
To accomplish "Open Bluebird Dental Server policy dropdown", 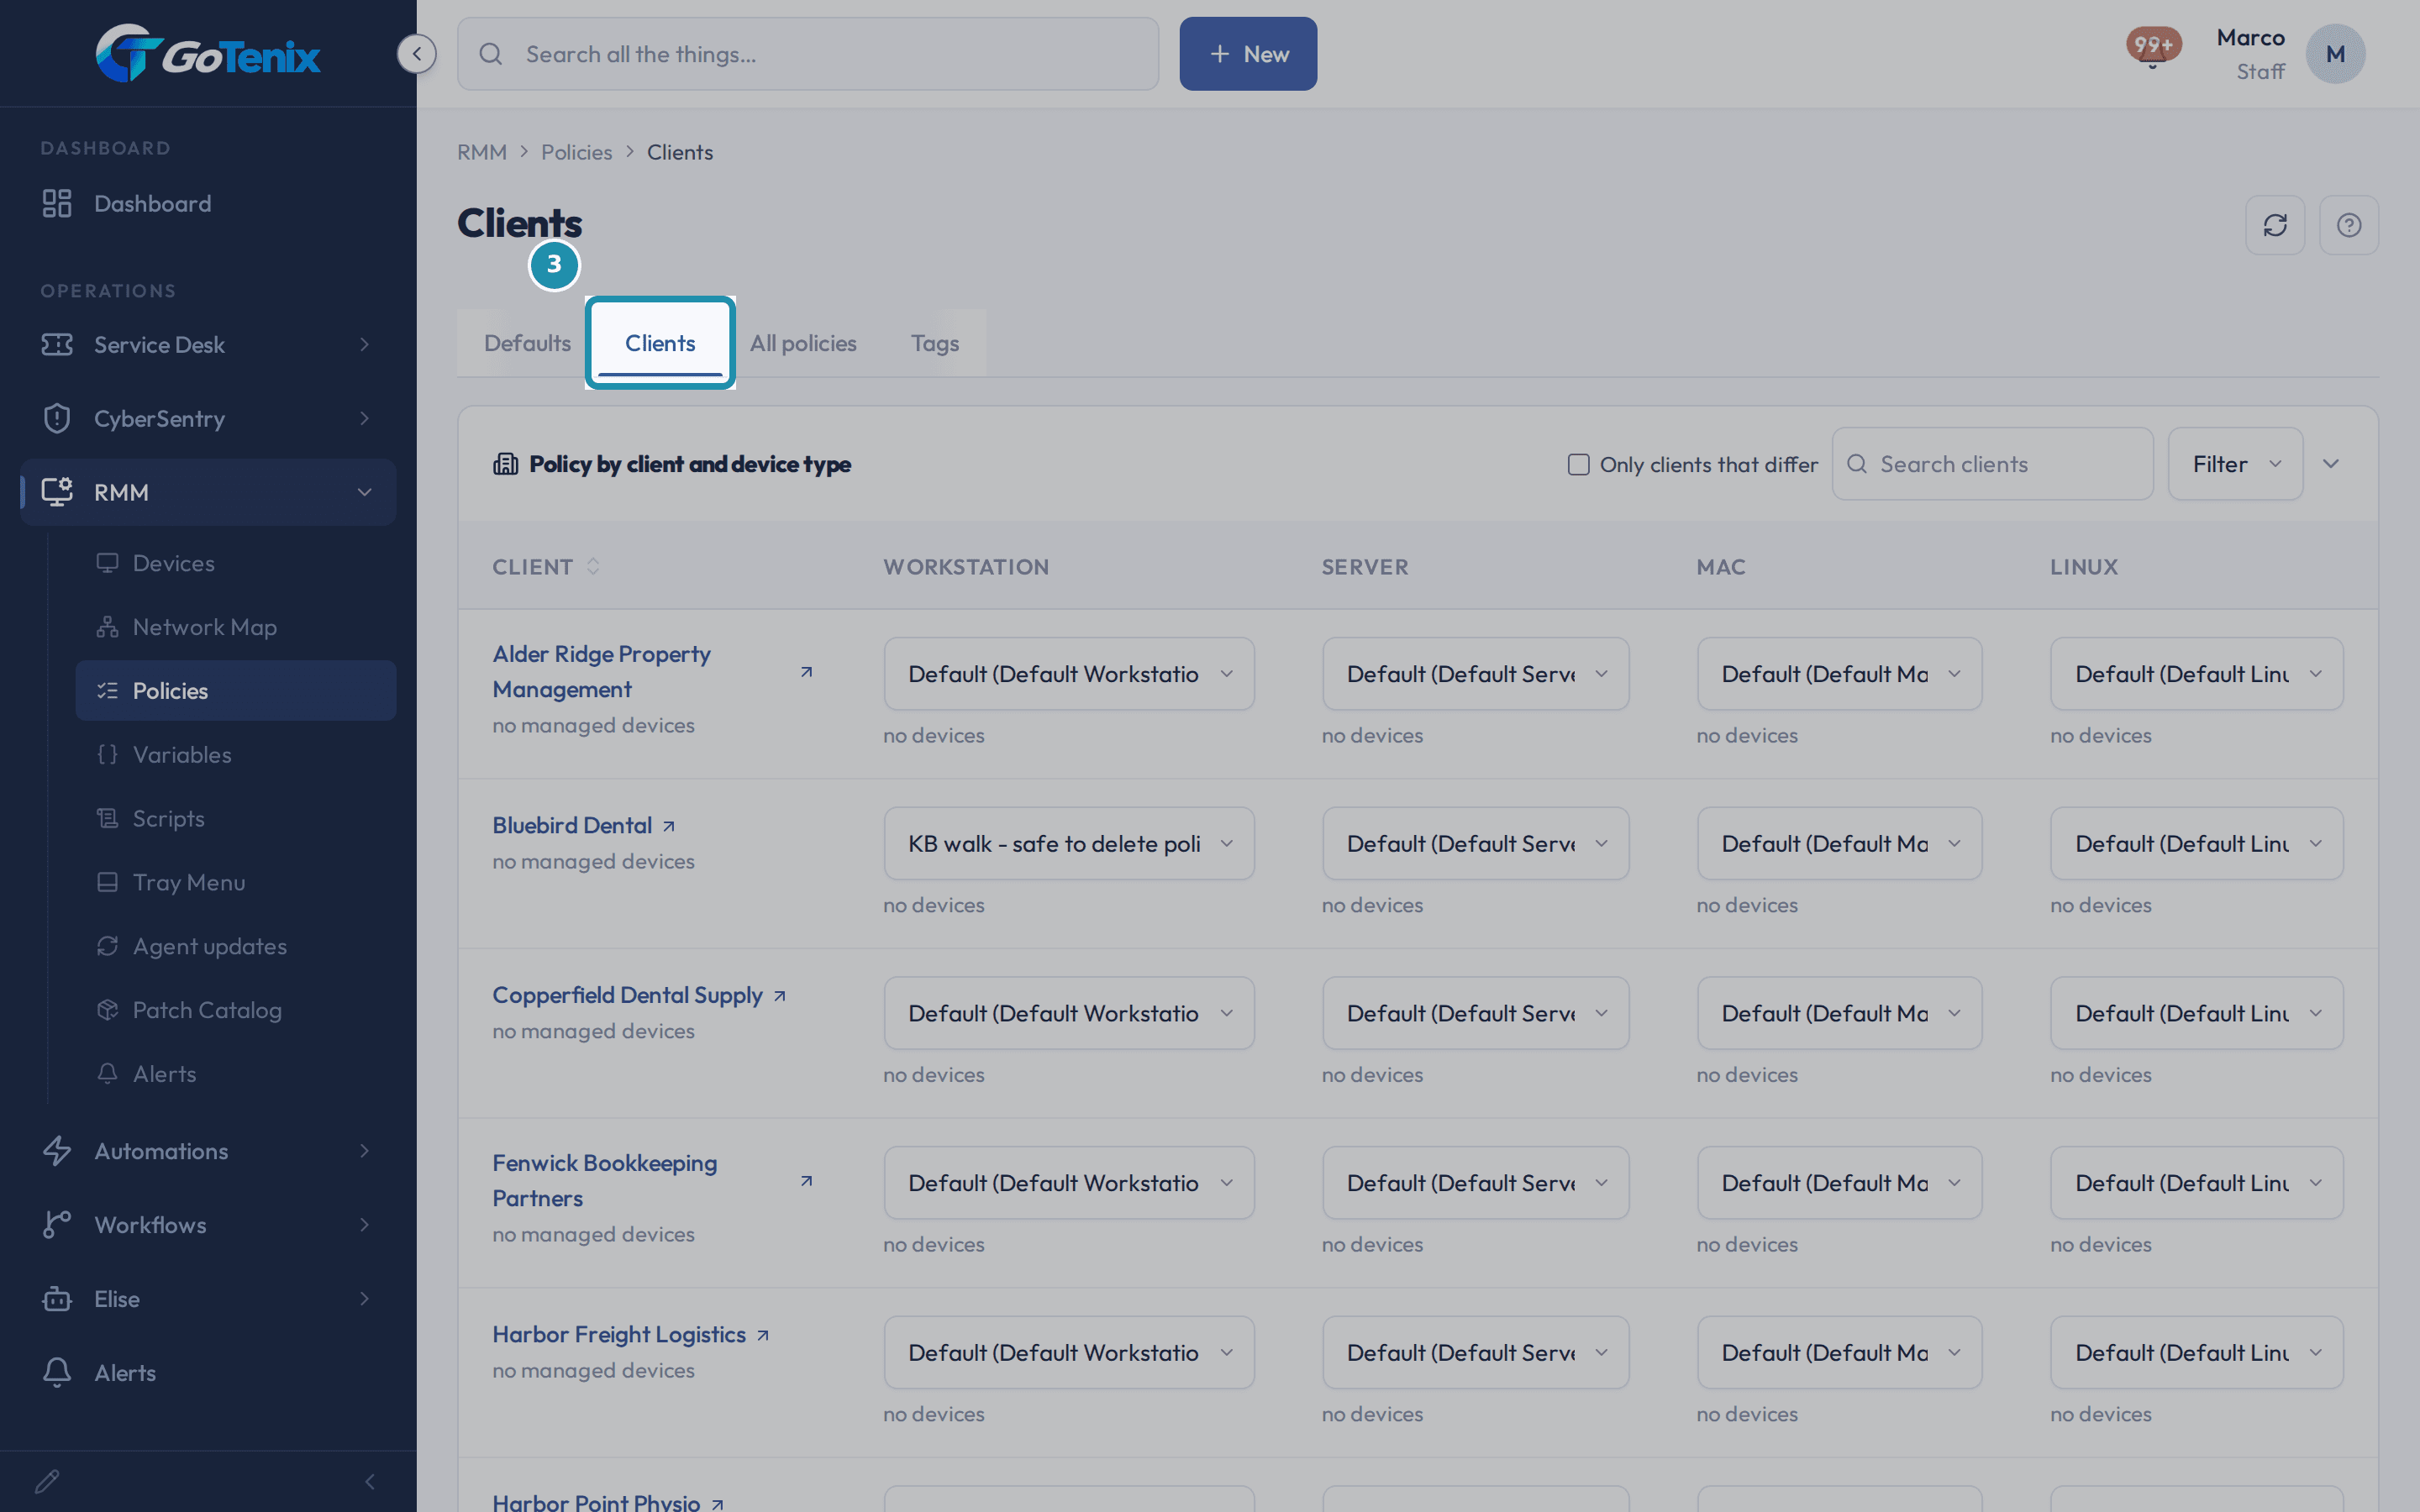I will pos(1475,844).
